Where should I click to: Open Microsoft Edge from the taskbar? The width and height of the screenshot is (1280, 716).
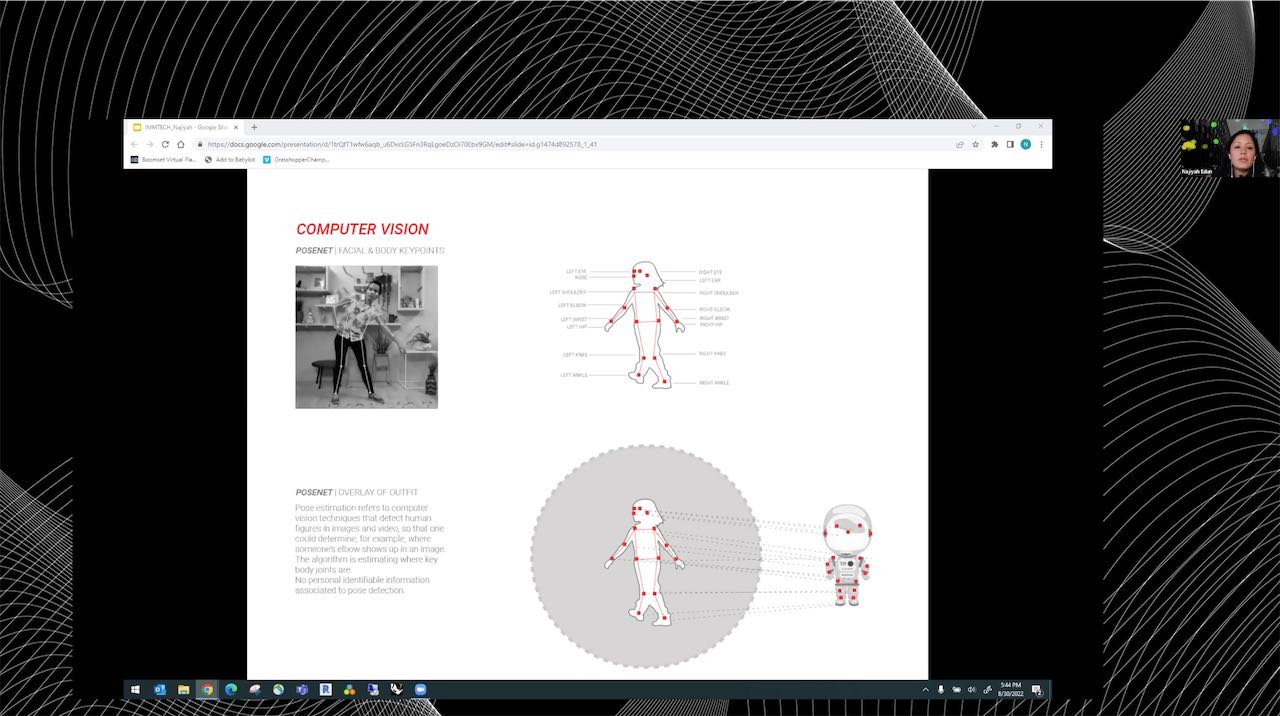[231, 690]
